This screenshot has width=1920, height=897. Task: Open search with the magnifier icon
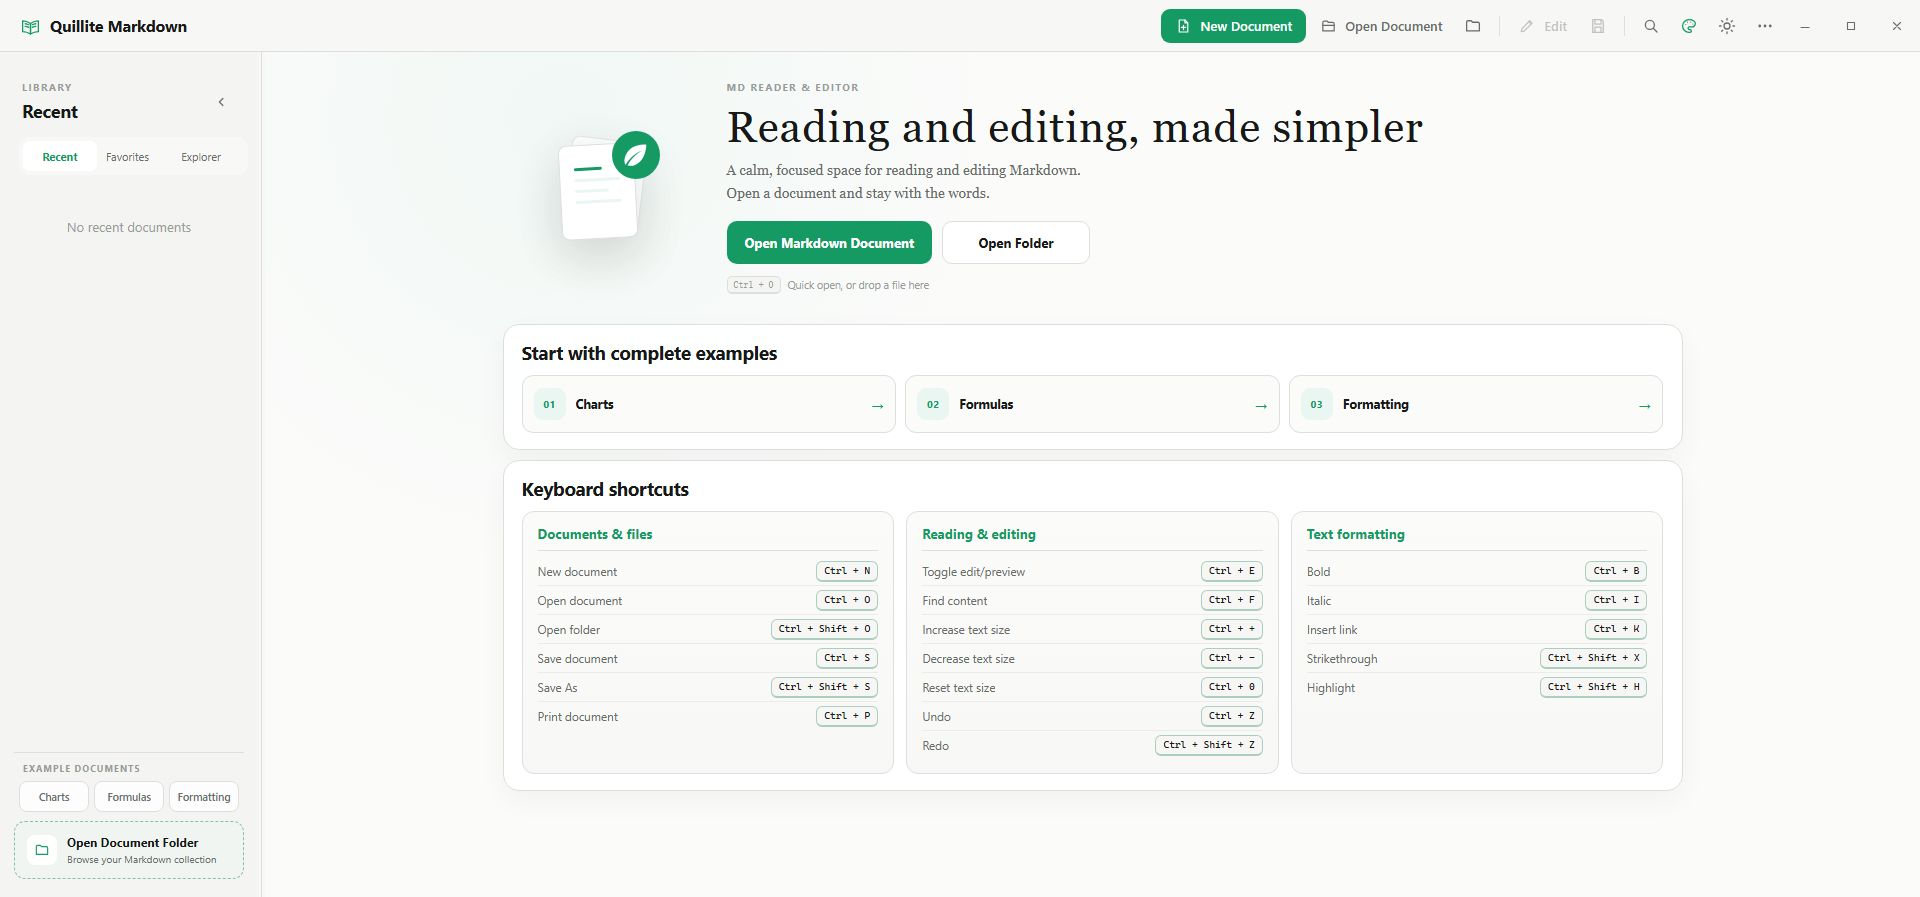point(1651,26)
